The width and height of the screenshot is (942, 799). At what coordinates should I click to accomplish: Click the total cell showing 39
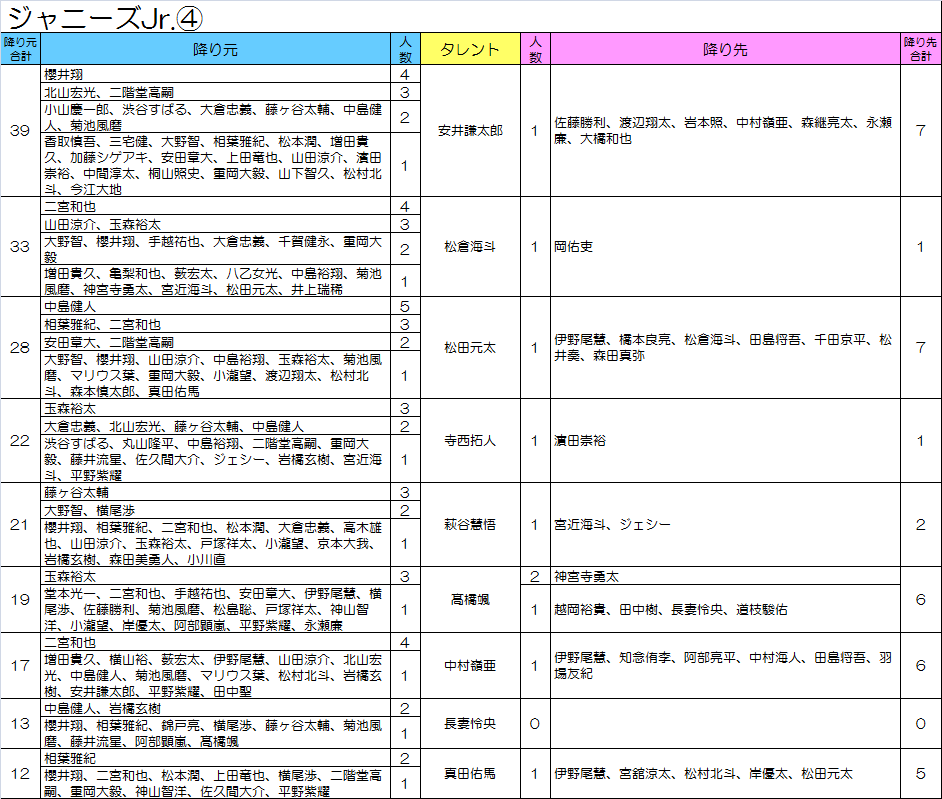pos(20,130)
